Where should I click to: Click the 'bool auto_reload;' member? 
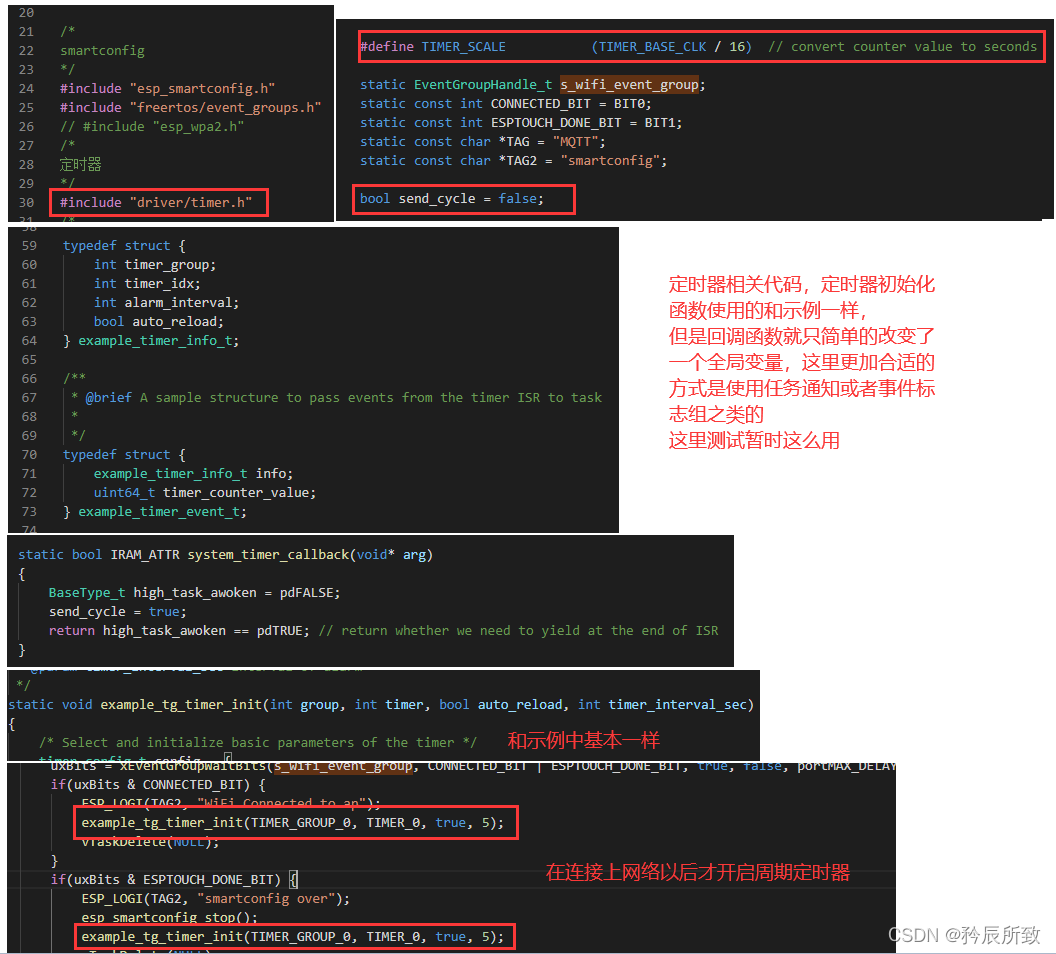point(159,321)
